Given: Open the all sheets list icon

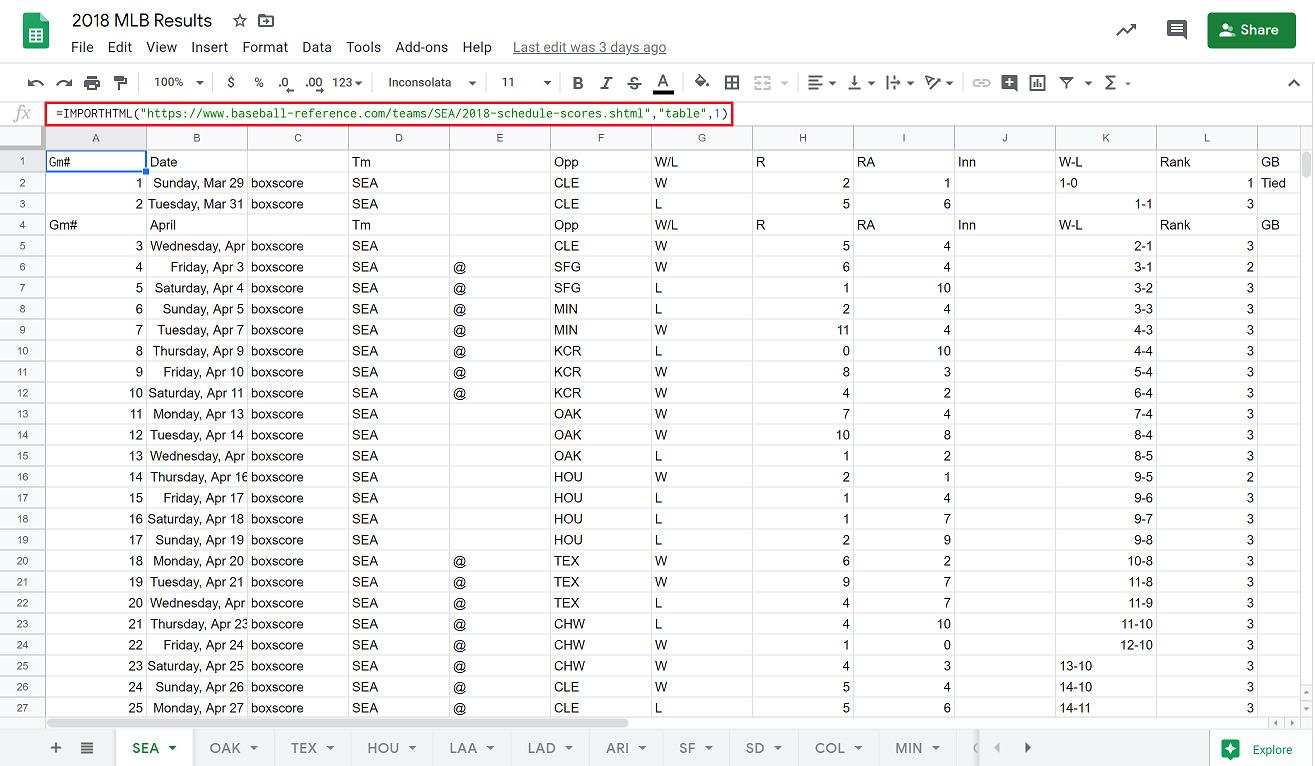Looking at the screenshot, I should point(87,748).
